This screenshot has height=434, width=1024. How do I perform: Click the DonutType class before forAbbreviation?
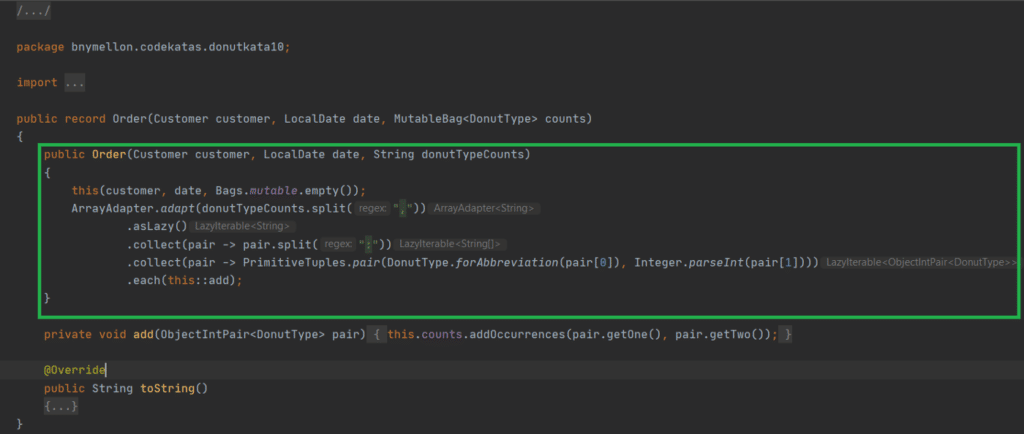coord(417,263)
